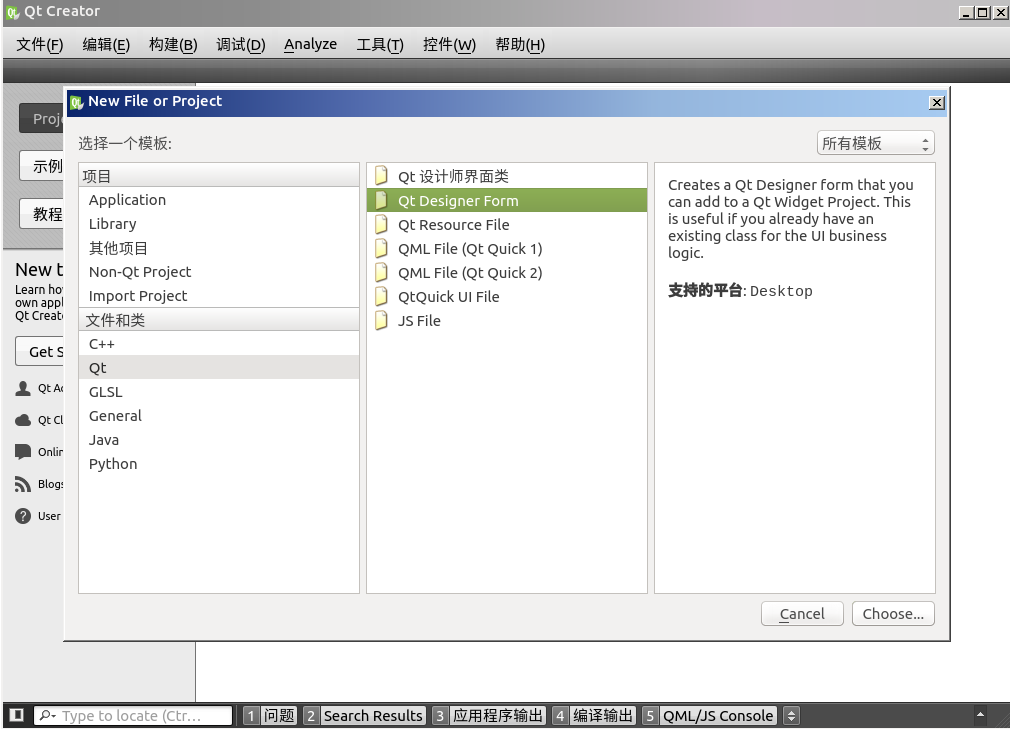The height and width of the screenshot is (729, 1010).
Task: Click the Qt Resource File icon
Action: click(381, 224)
